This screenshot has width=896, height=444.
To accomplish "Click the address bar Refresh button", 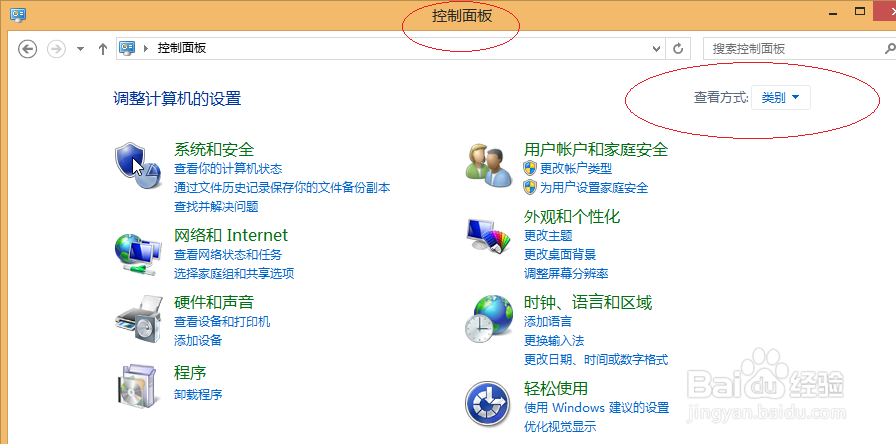I will [x=678, y=49].
